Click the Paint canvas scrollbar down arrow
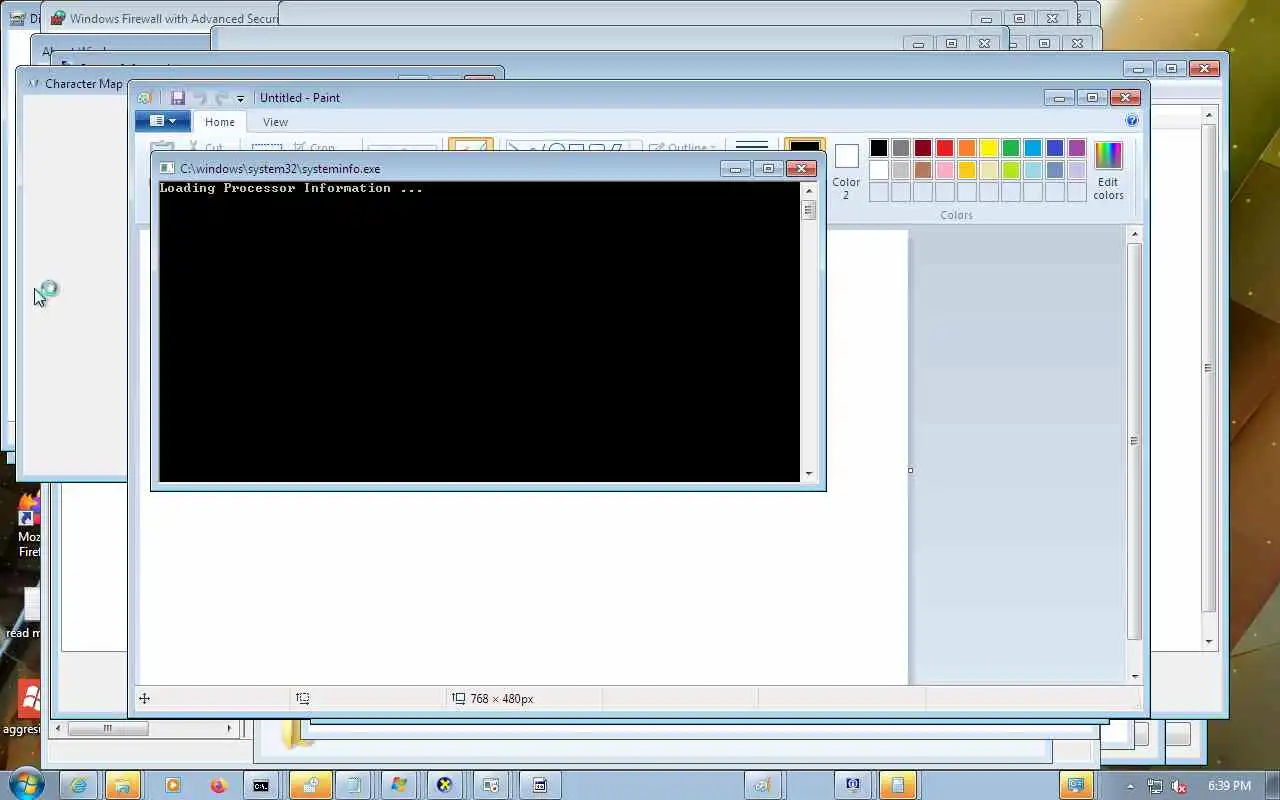The image size is (1280, 800). [1134, 676]
